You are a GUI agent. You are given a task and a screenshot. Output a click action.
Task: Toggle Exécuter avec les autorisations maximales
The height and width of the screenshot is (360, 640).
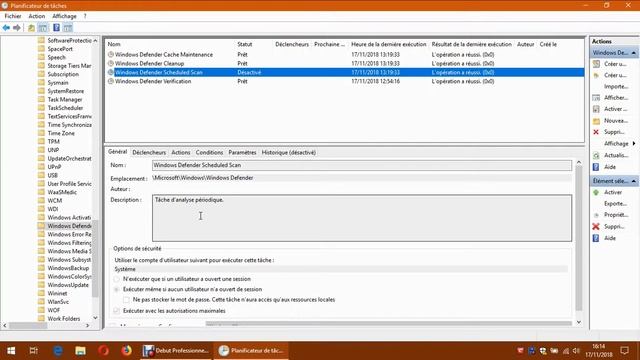point(117,311)
